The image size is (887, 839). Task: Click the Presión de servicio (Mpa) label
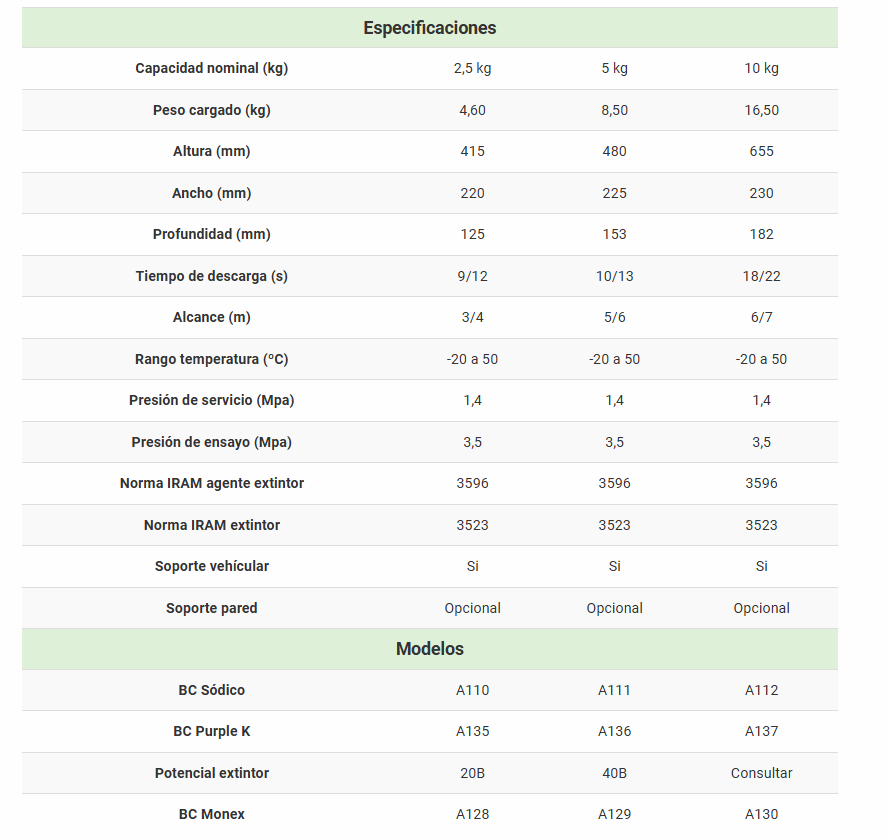point(211,401)
